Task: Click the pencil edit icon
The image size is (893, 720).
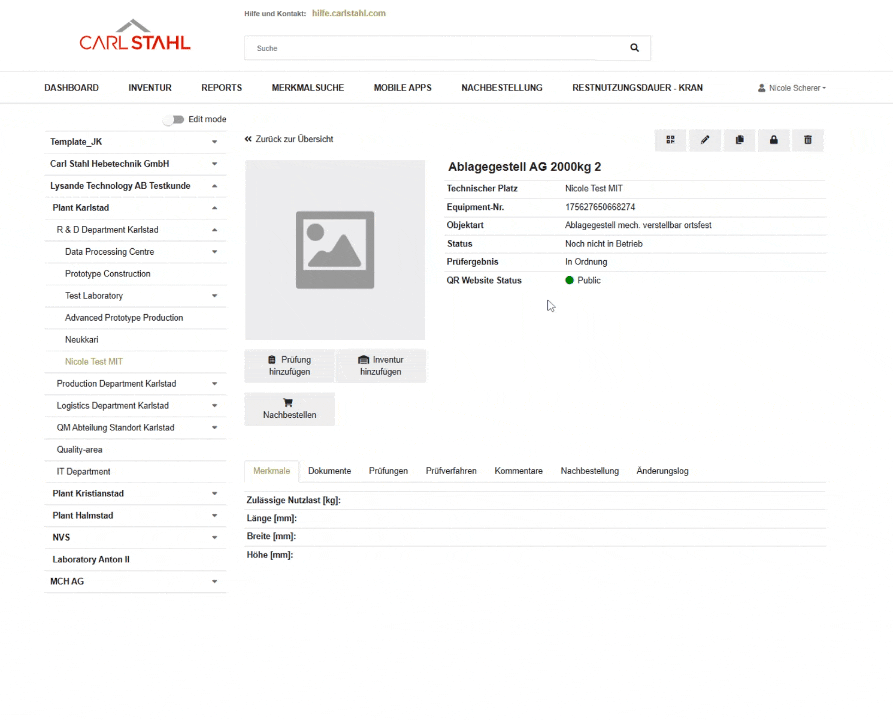Action: (705, 140)
